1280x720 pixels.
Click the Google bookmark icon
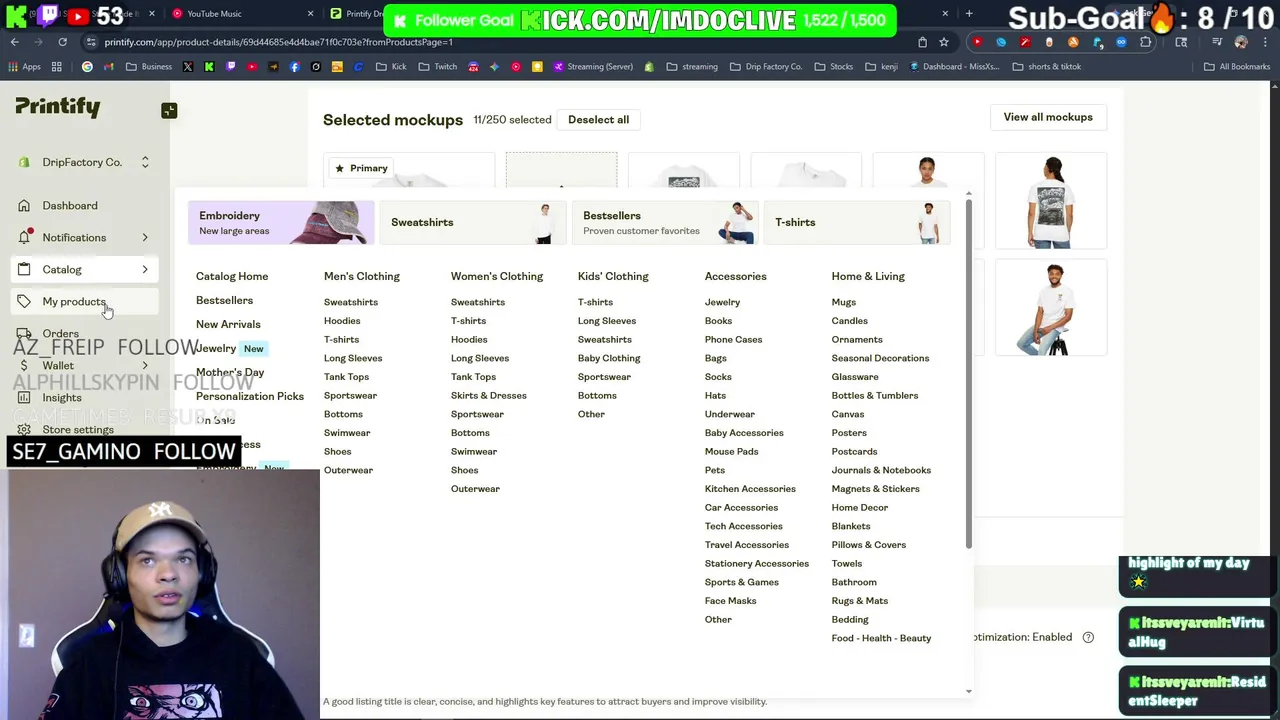coord(87,67)
